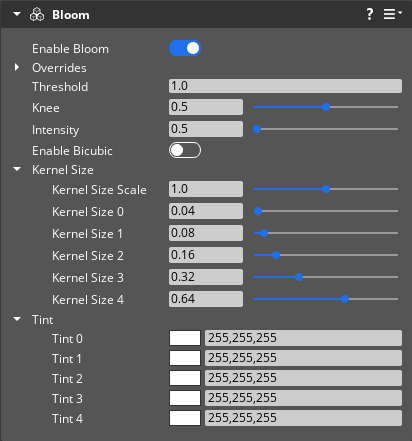Viewport: 412px width, 441px height.
Task: Click the Kernel Size 4 value field
Action: tap(206, 299)
